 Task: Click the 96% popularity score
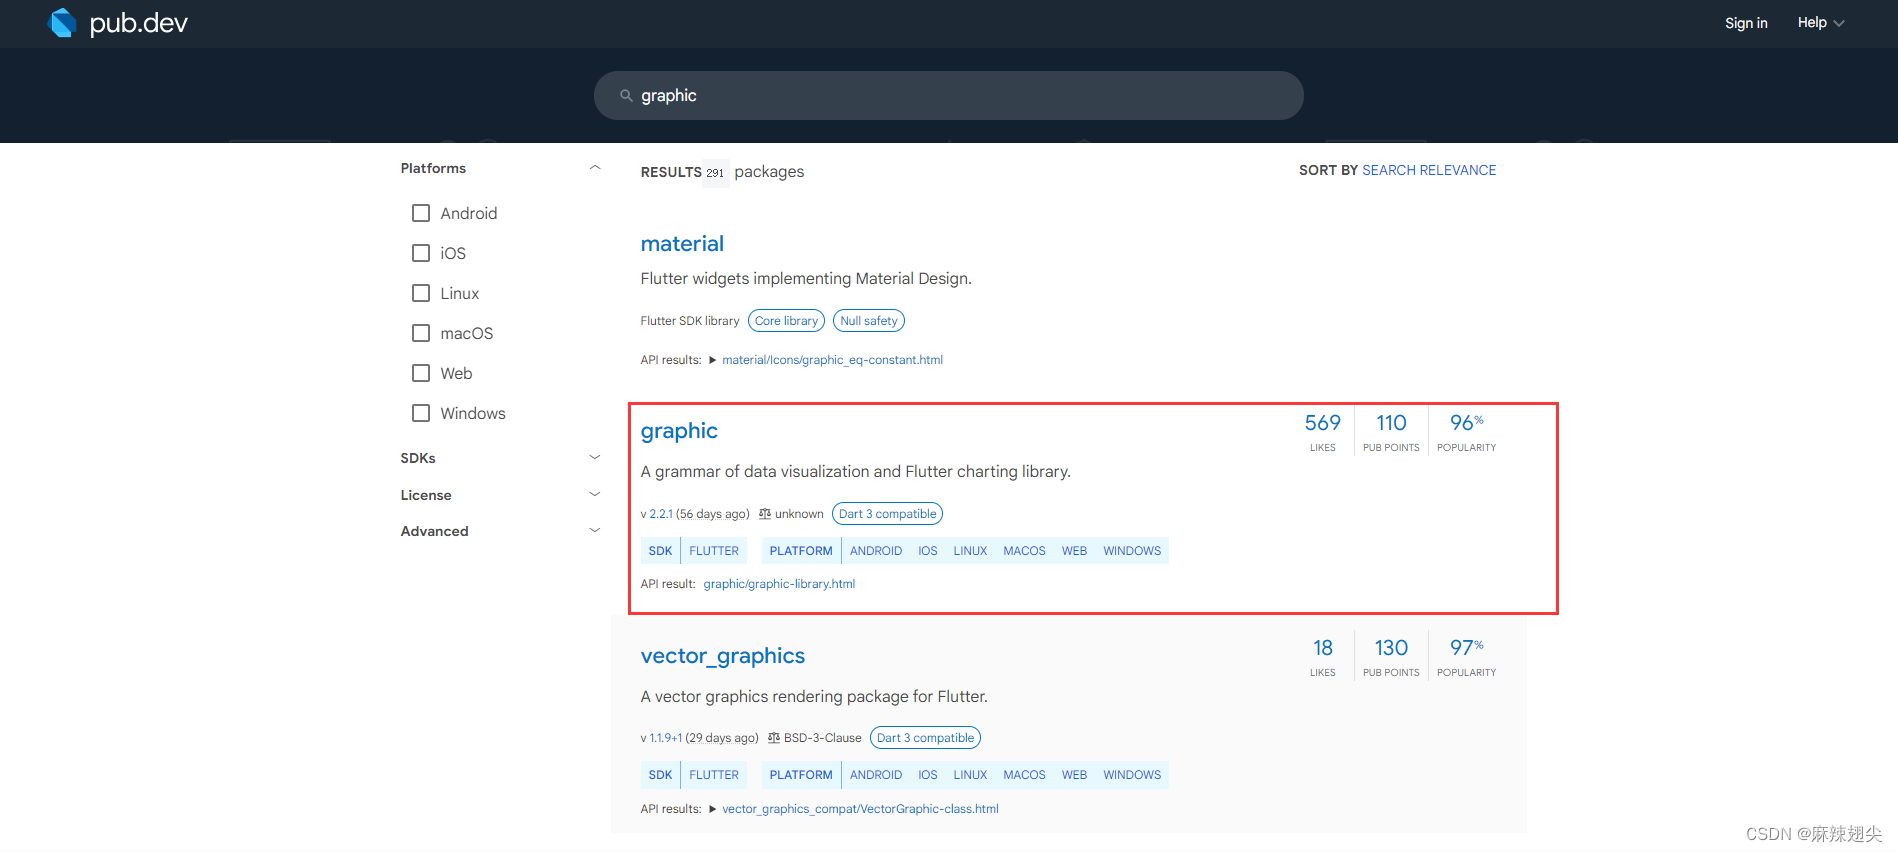tap(1466, 431)
